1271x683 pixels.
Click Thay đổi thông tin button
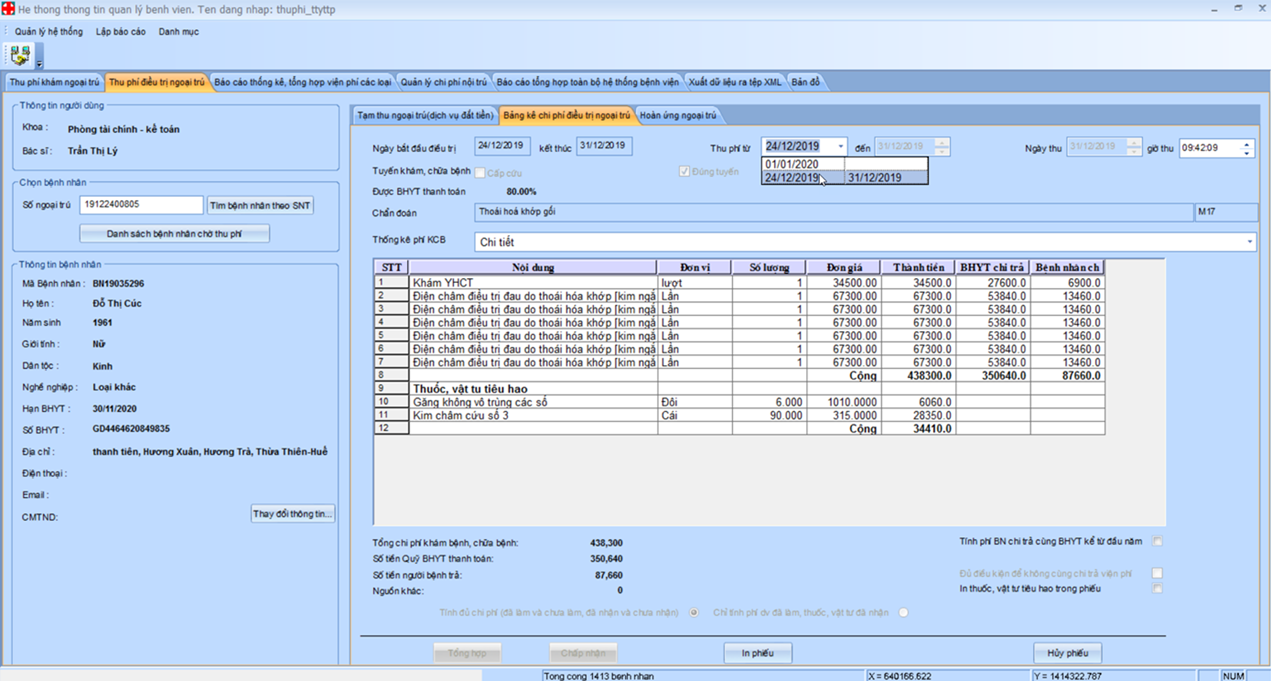coord(292,514)
